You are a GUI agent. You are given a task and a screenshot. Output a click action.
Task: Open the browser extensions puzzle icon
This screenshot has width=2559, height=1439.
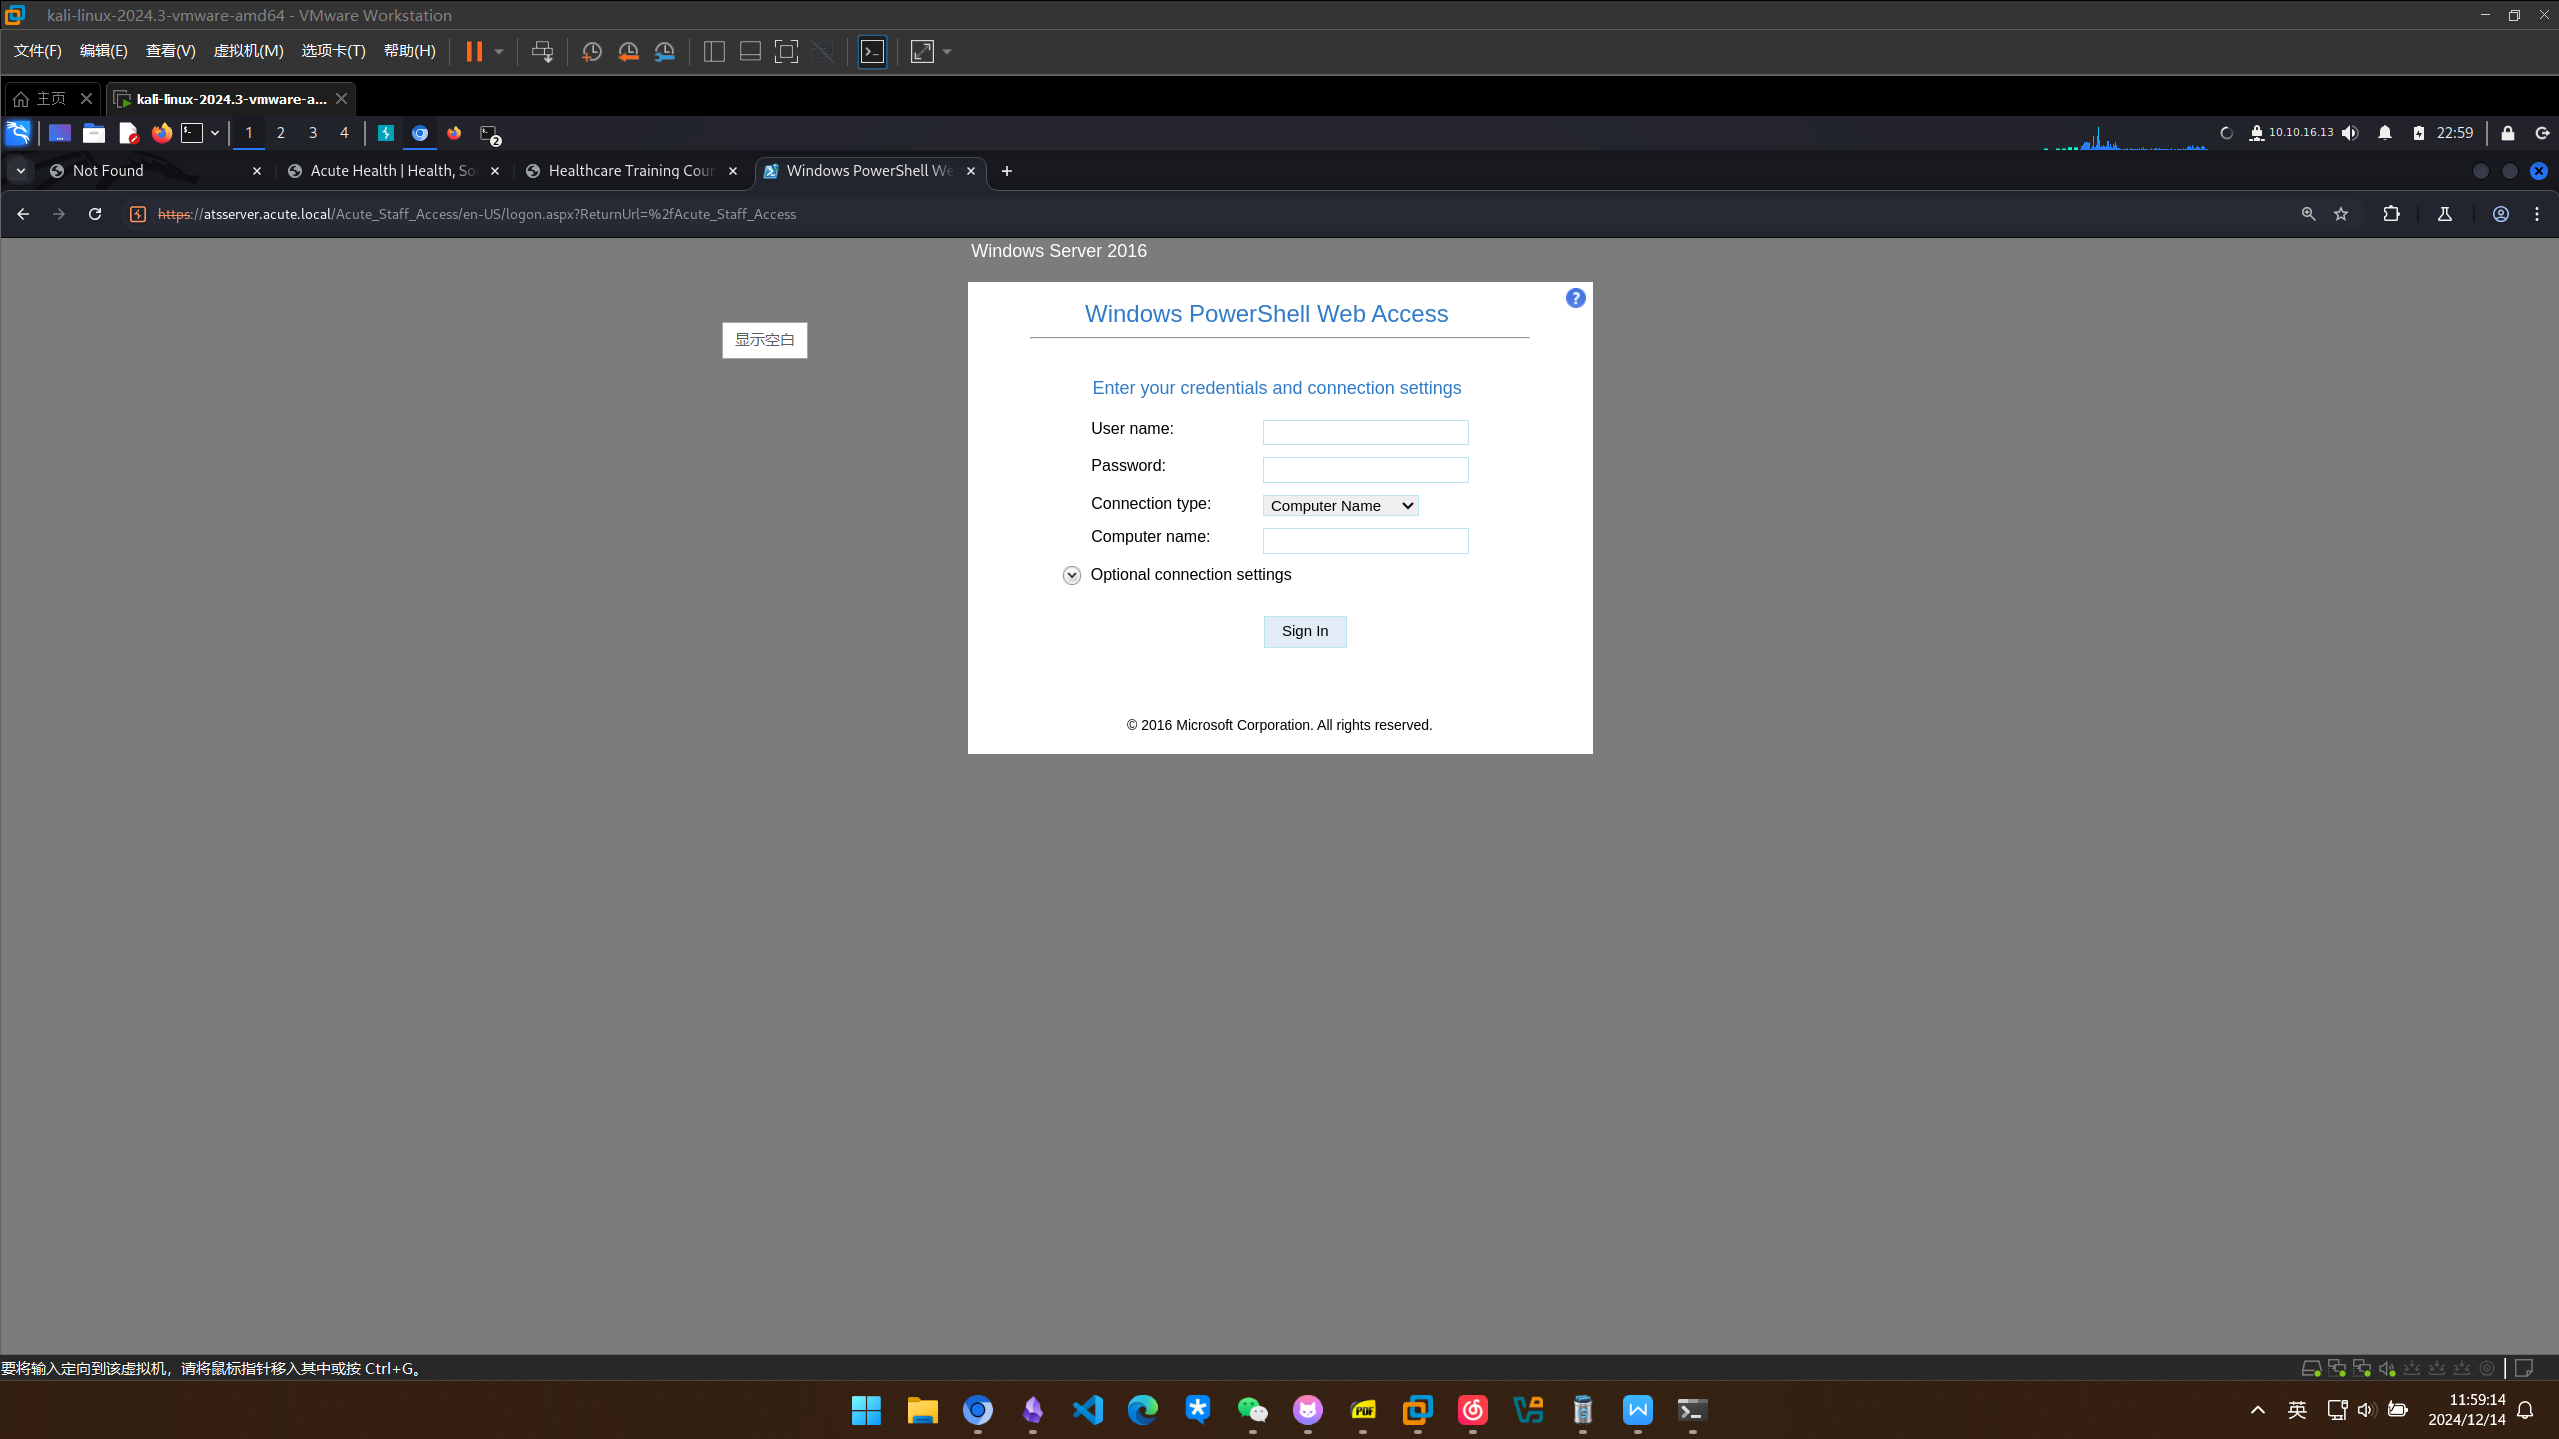tap(2391, 214)
